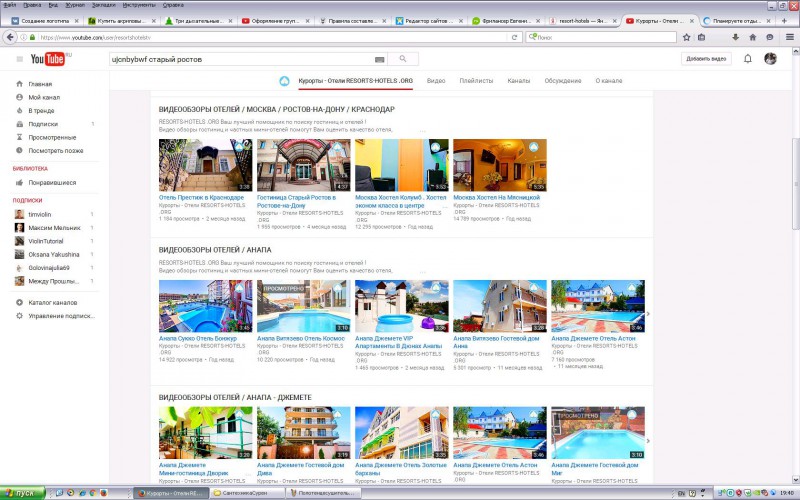Open the Oksana Yakushina subscription
Screen dimensions: 800x500
coord(54,254)
